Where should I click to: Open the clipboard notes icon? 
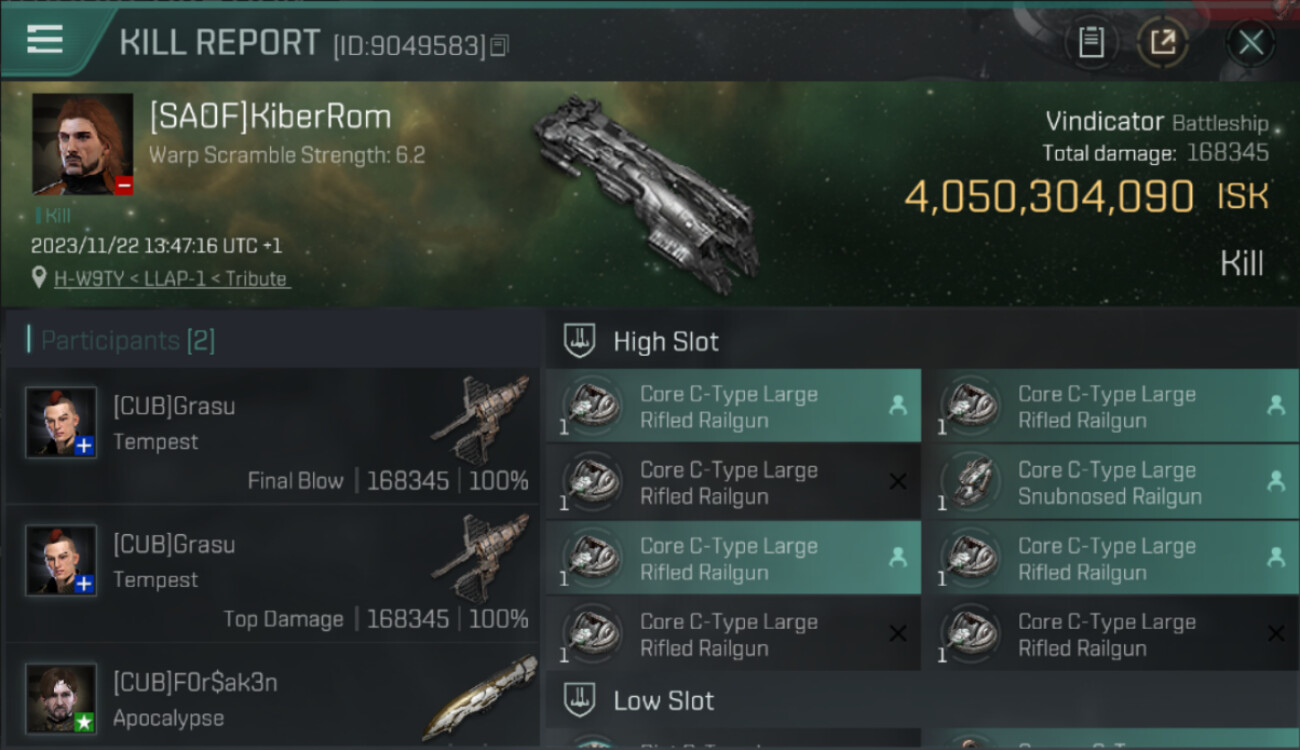pos(1091,42)
